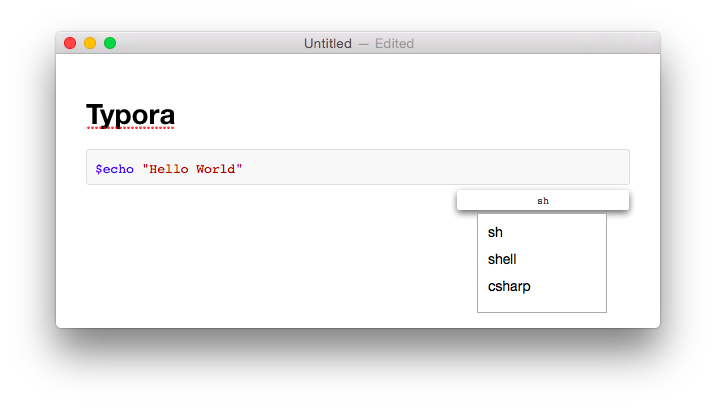Click the Untitled document title
The height and width of the screenshot is (408, 716).
328,43
